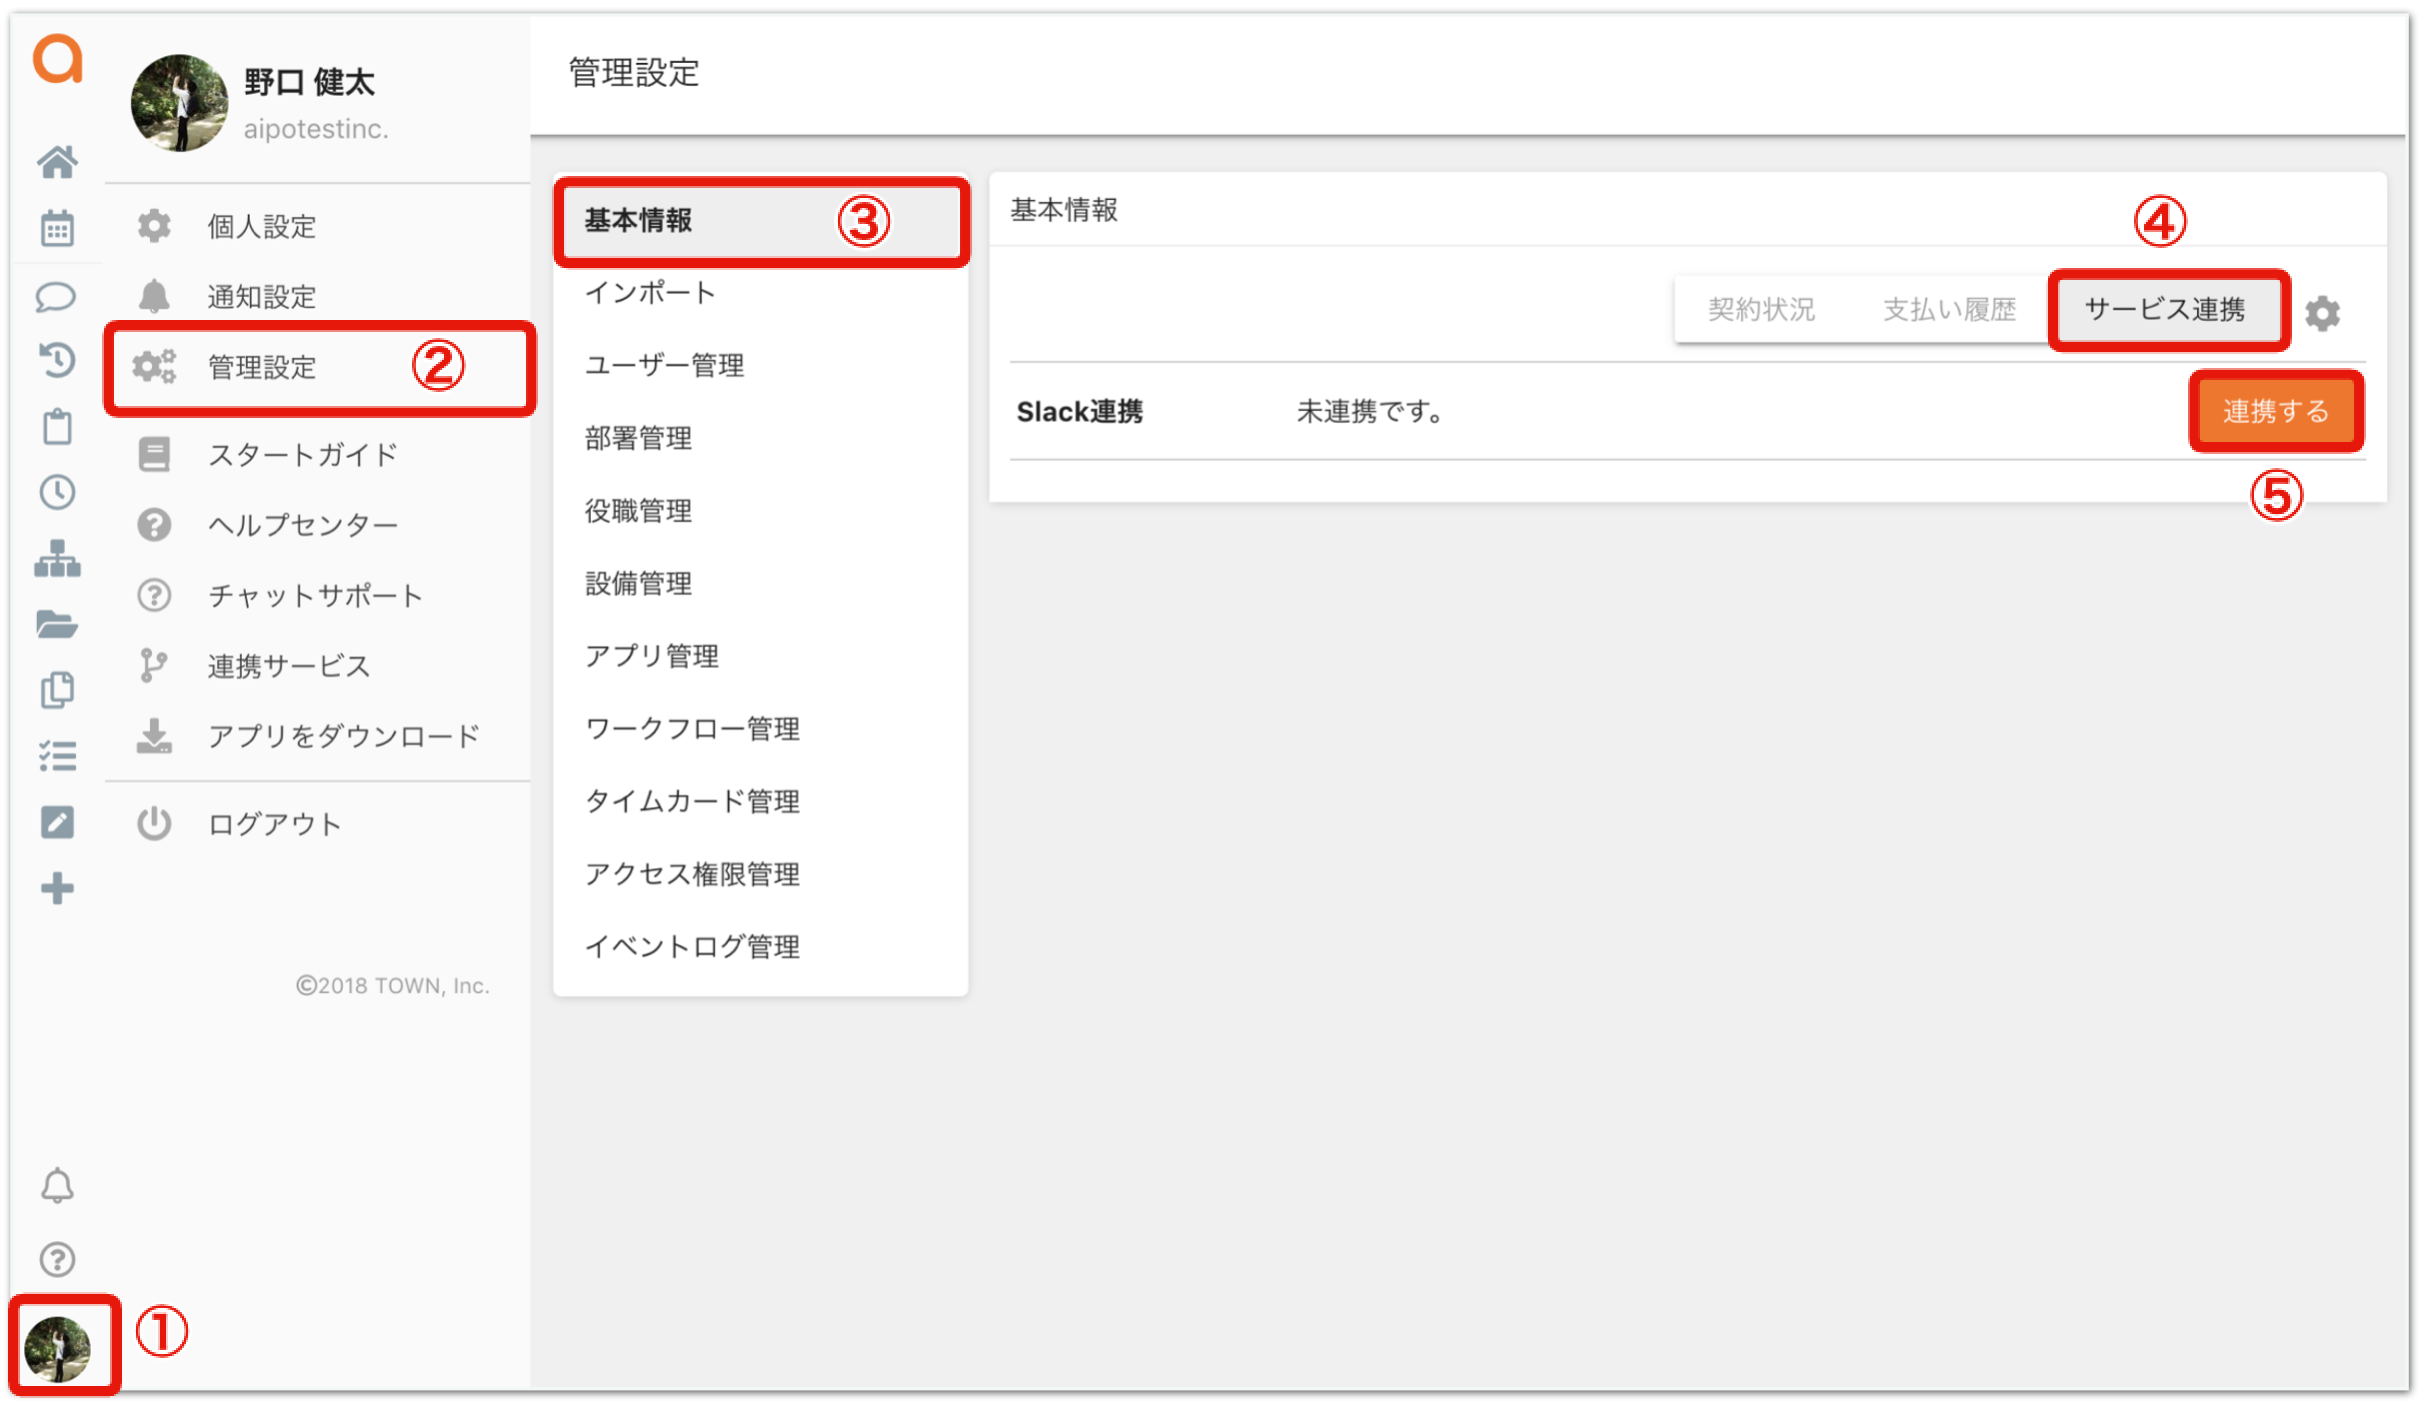The height and width of the screenshot is (1404, 2424).
Task: Open アプリ管理 in the settings list
Action: [x=760, y=656]
